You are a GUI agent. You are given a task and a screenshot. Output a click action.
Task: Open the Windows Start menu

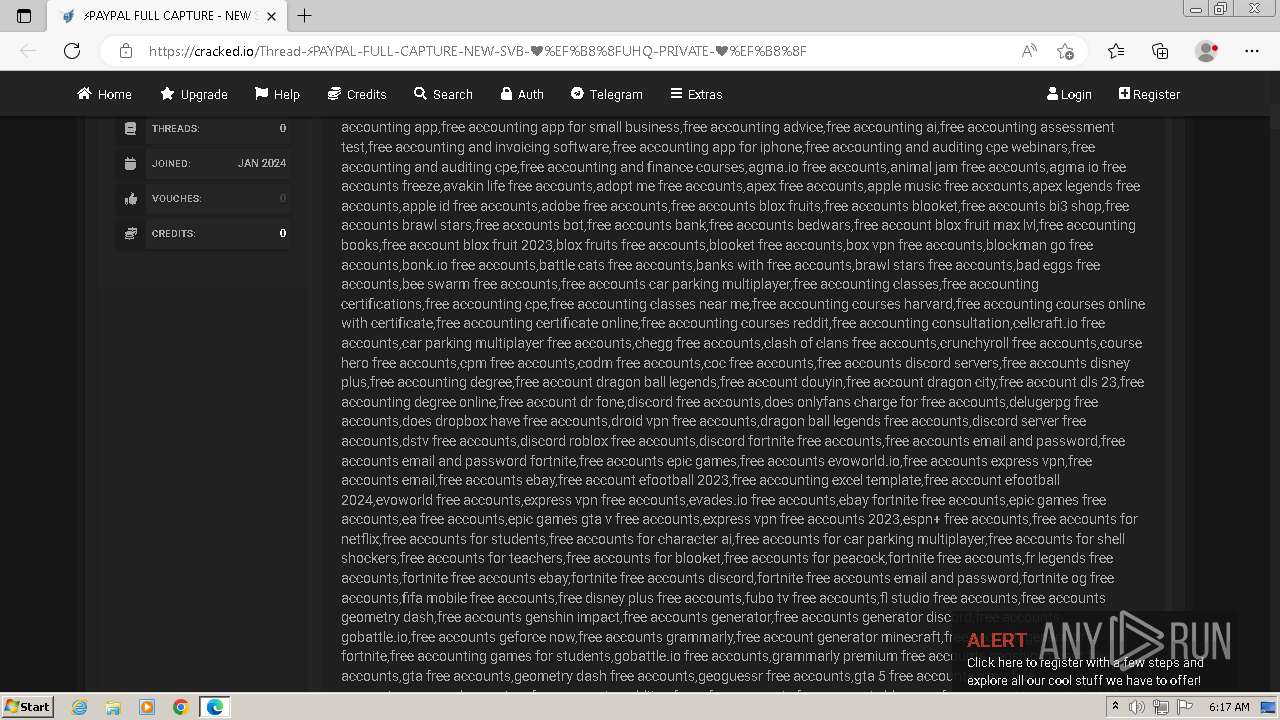point(27,706)
